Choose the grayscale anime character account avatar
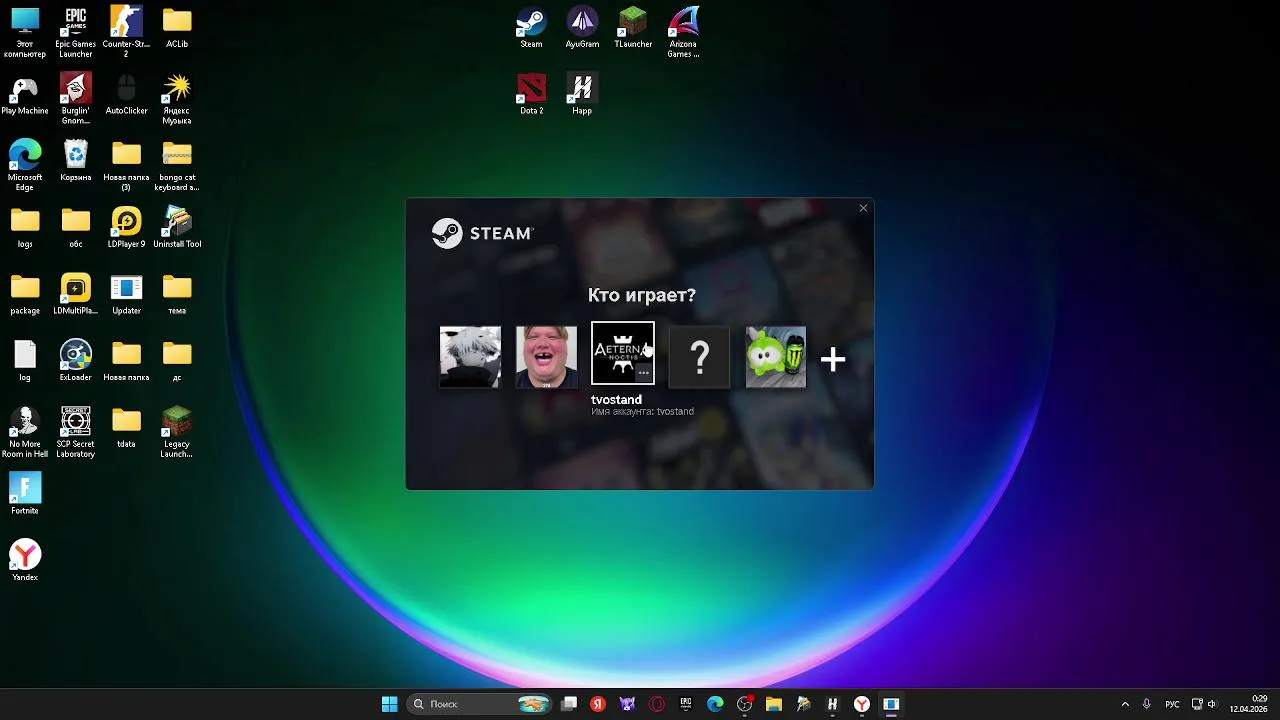 coord(470,356)
